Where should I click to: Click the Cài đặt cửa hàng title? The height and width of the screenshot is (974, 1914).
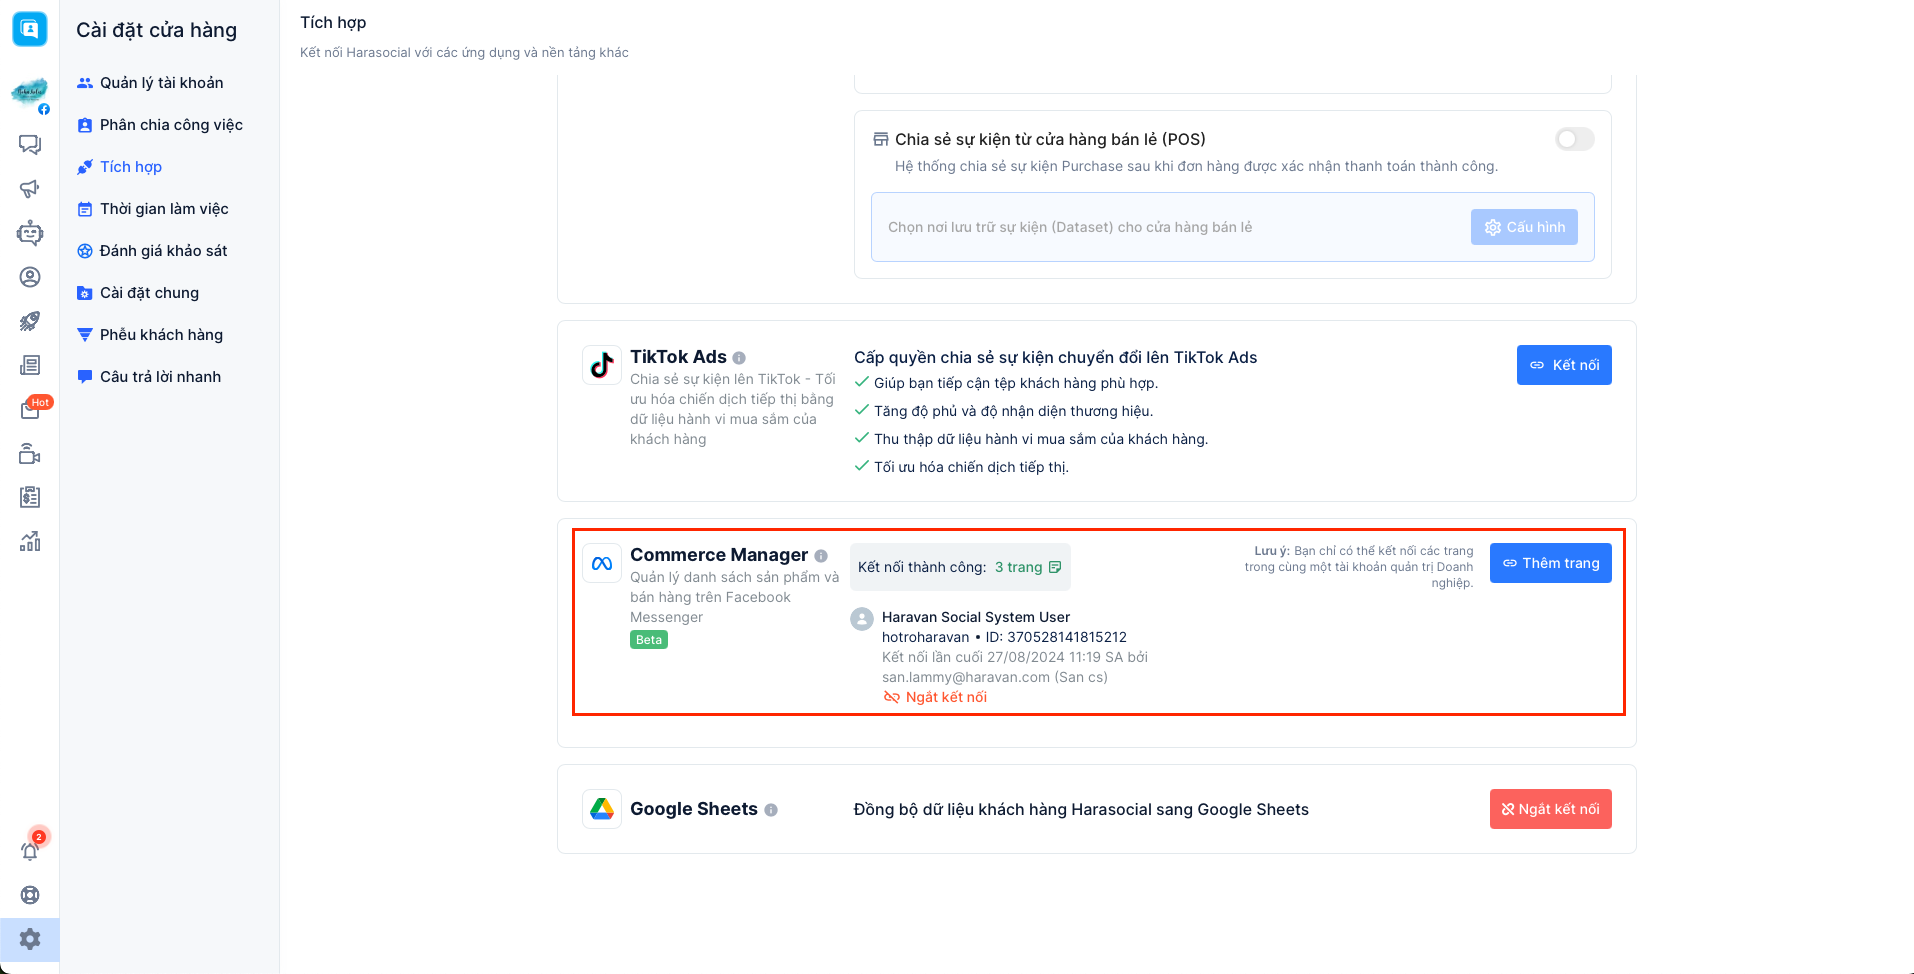click(157, 30)
